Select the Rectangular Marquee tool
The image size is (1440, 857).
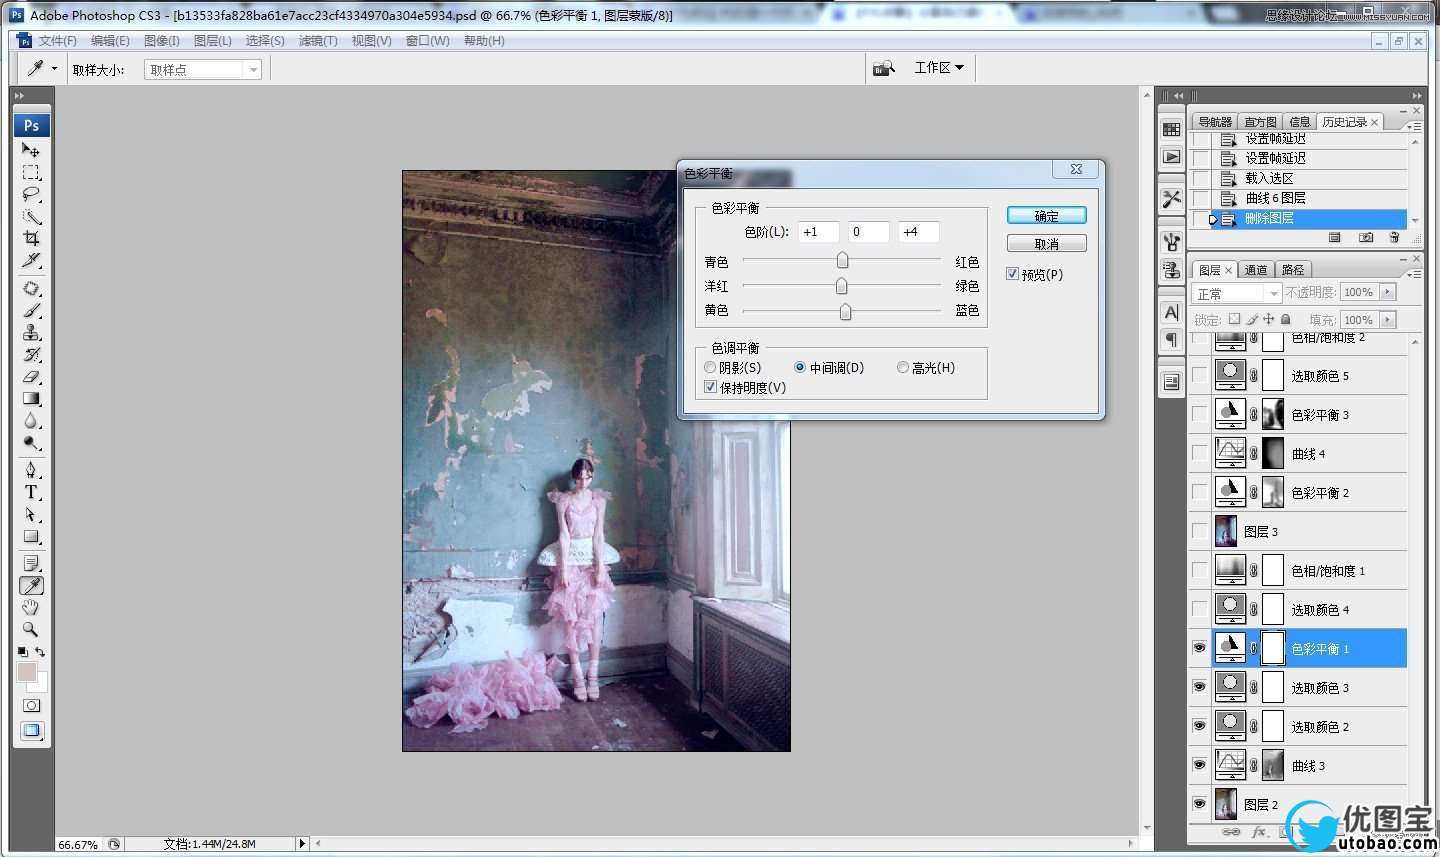pos(31,173)
